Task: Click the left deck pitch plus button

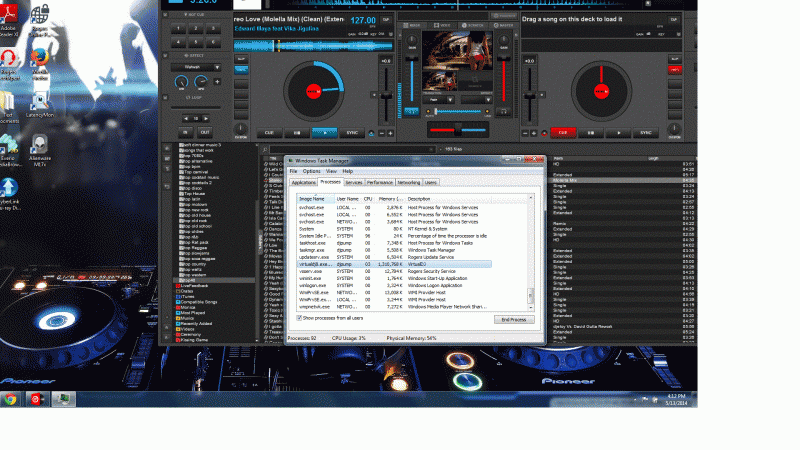Action: point(390,133)
